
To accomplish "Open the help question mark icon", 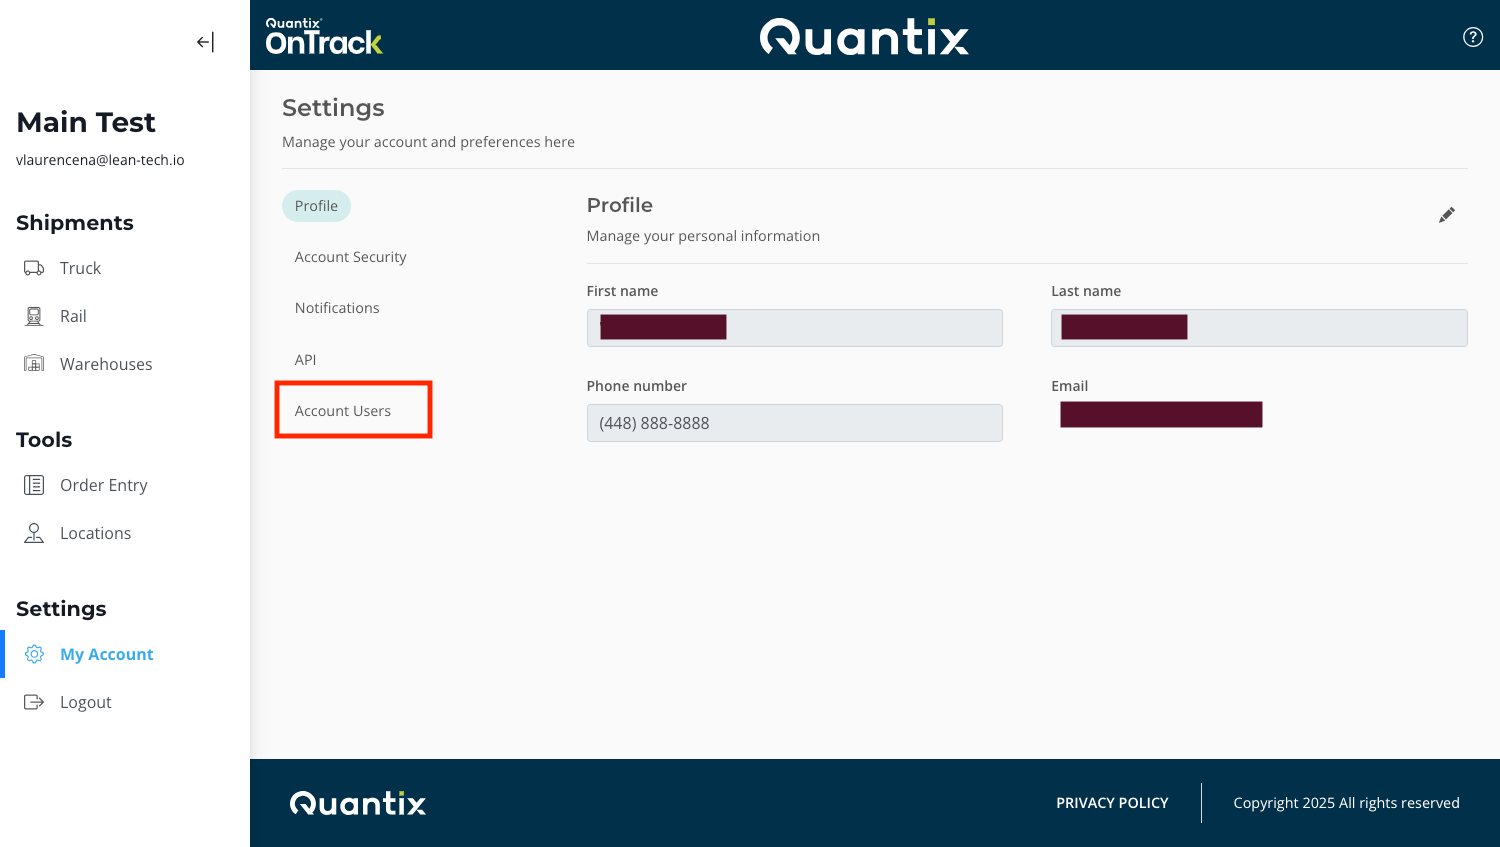I will 1473,37.
